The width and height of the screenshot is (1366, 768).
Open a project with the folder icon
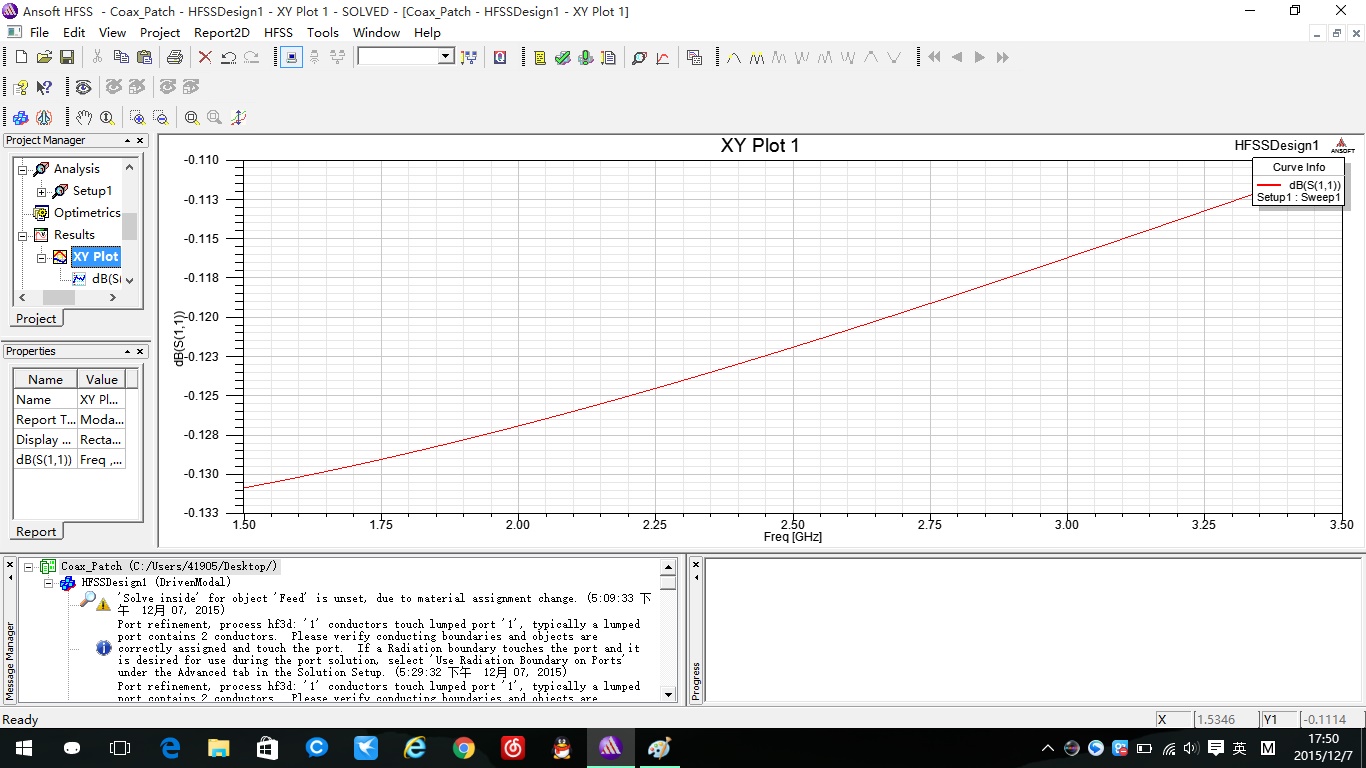coord(44,58)
